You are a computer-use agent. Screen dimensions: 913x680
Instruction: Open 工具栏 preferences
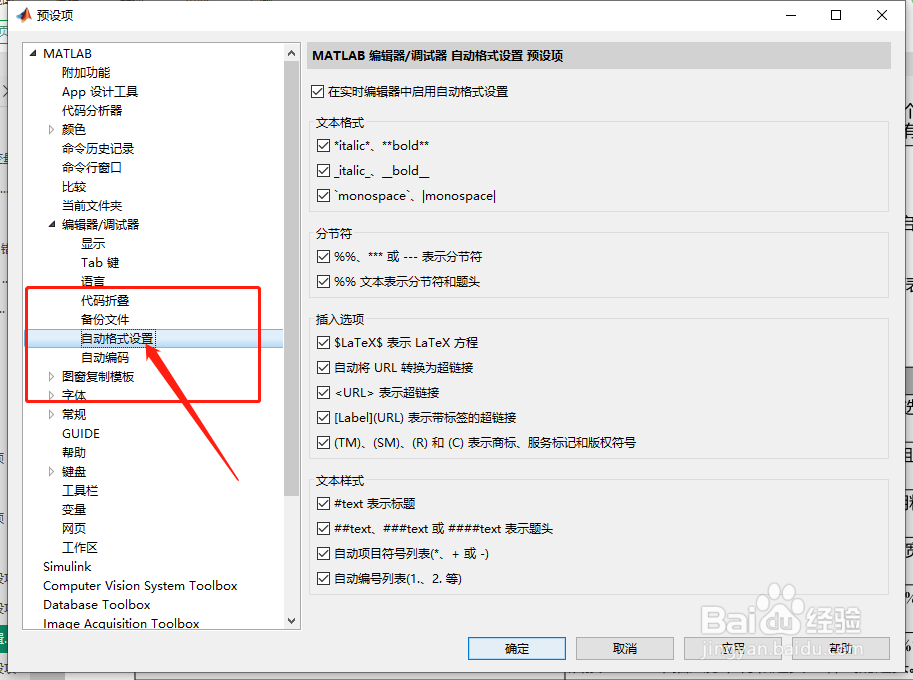tap(80, 491)
